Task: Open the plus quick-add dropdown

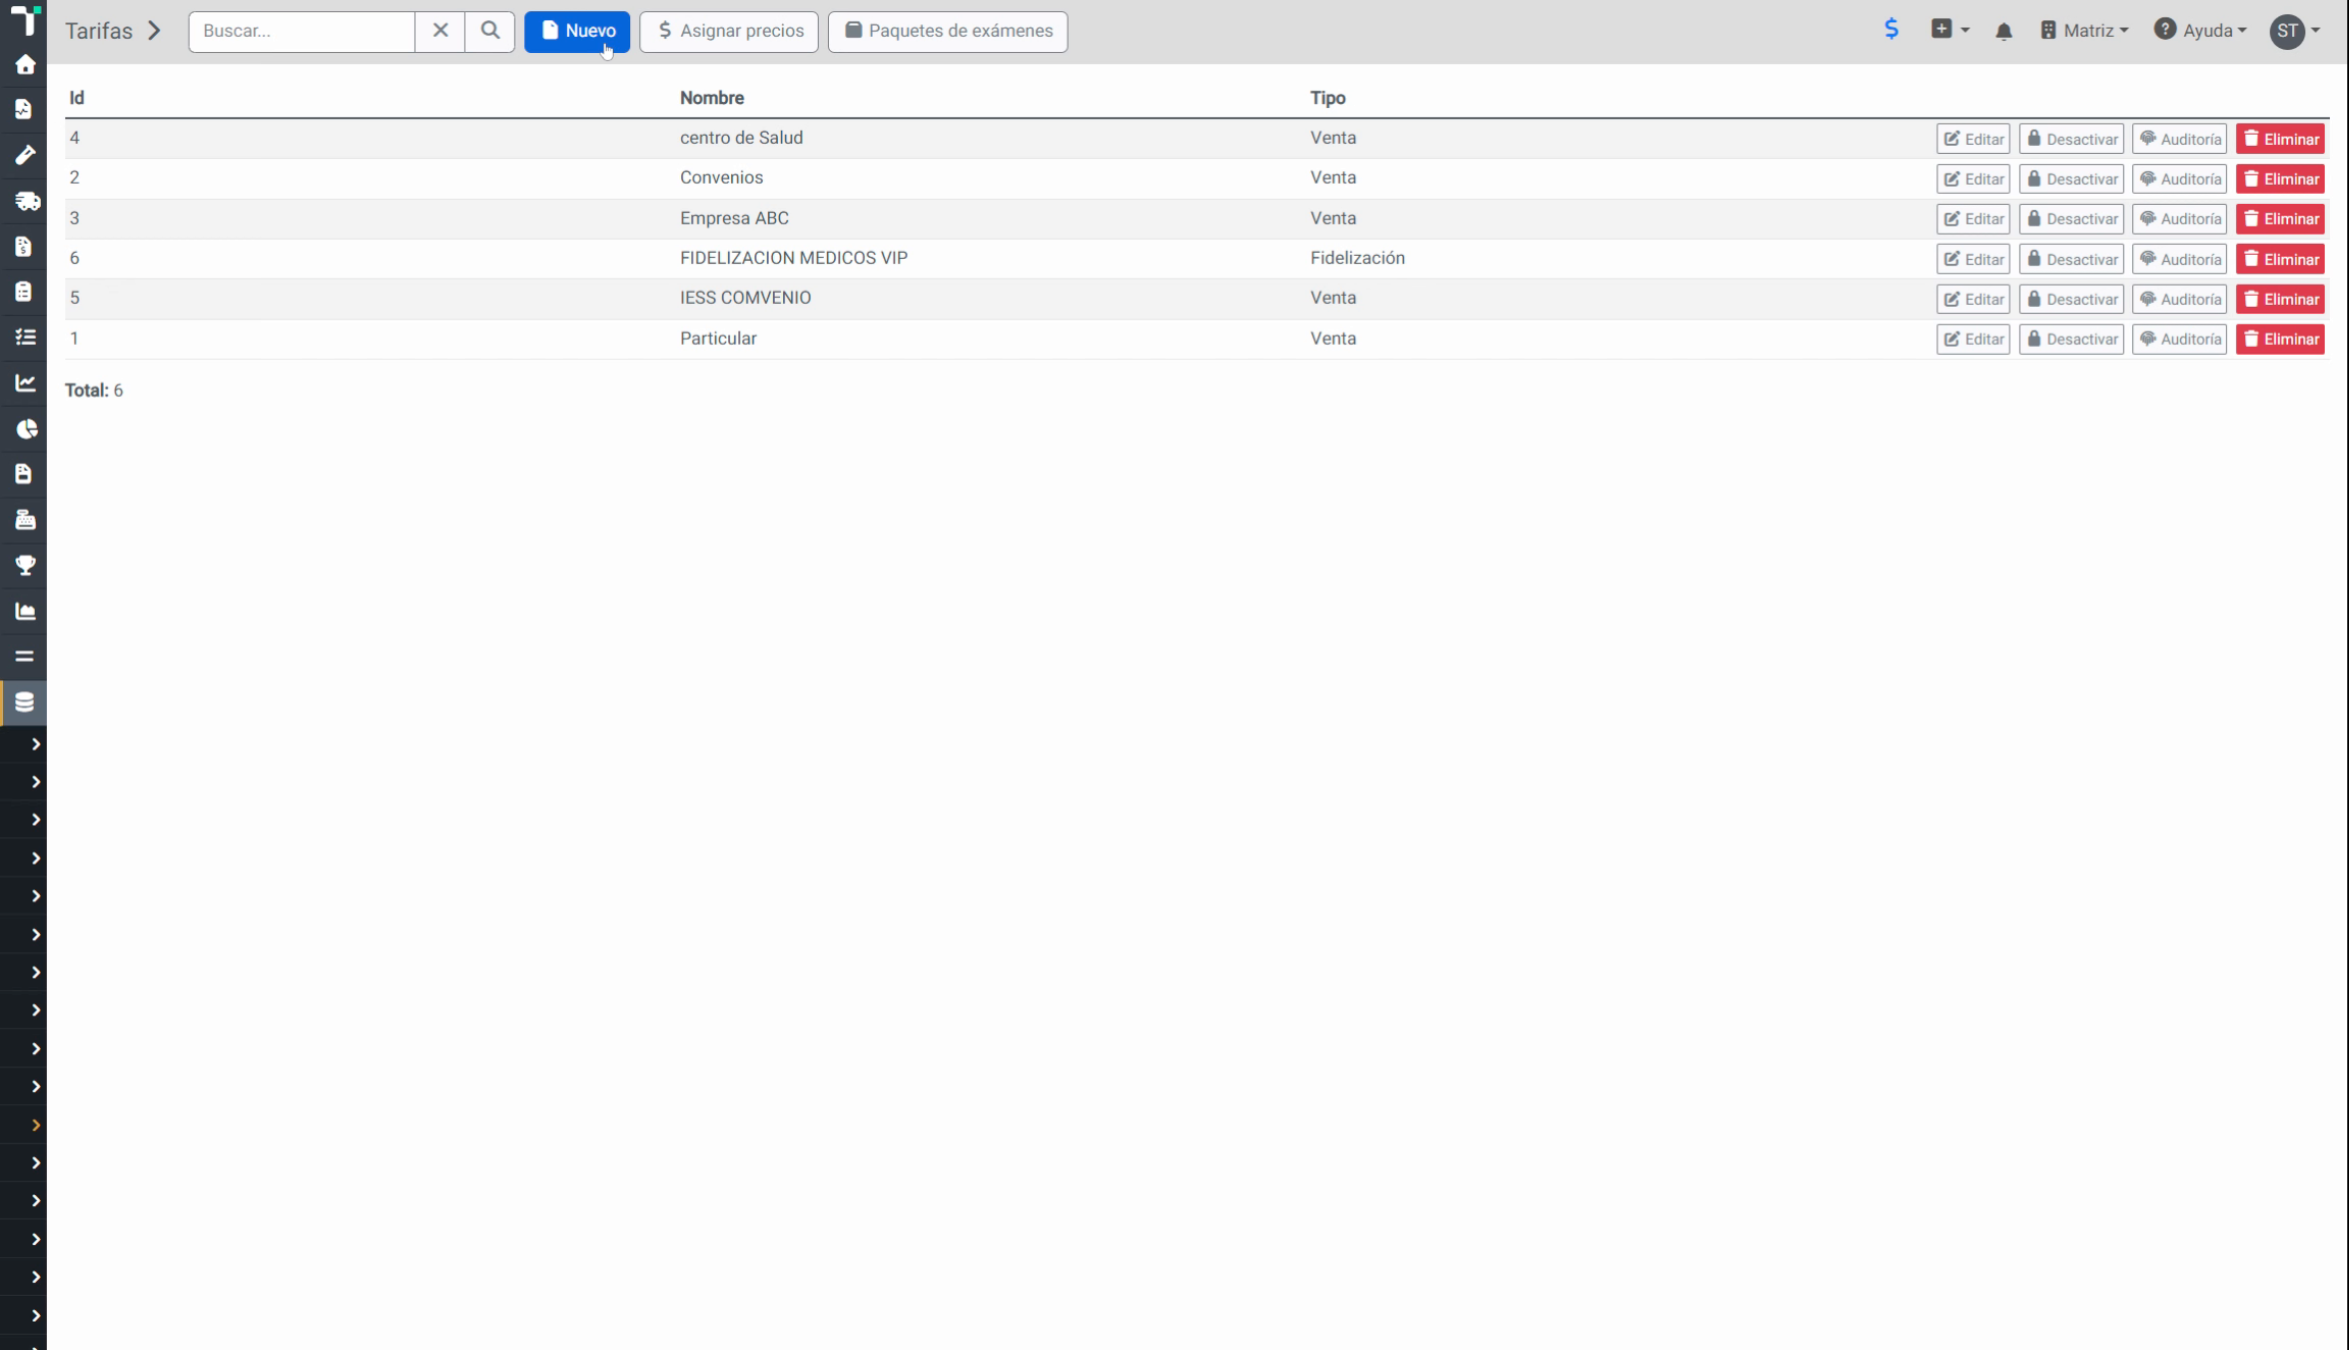Action: point(1950,30)
